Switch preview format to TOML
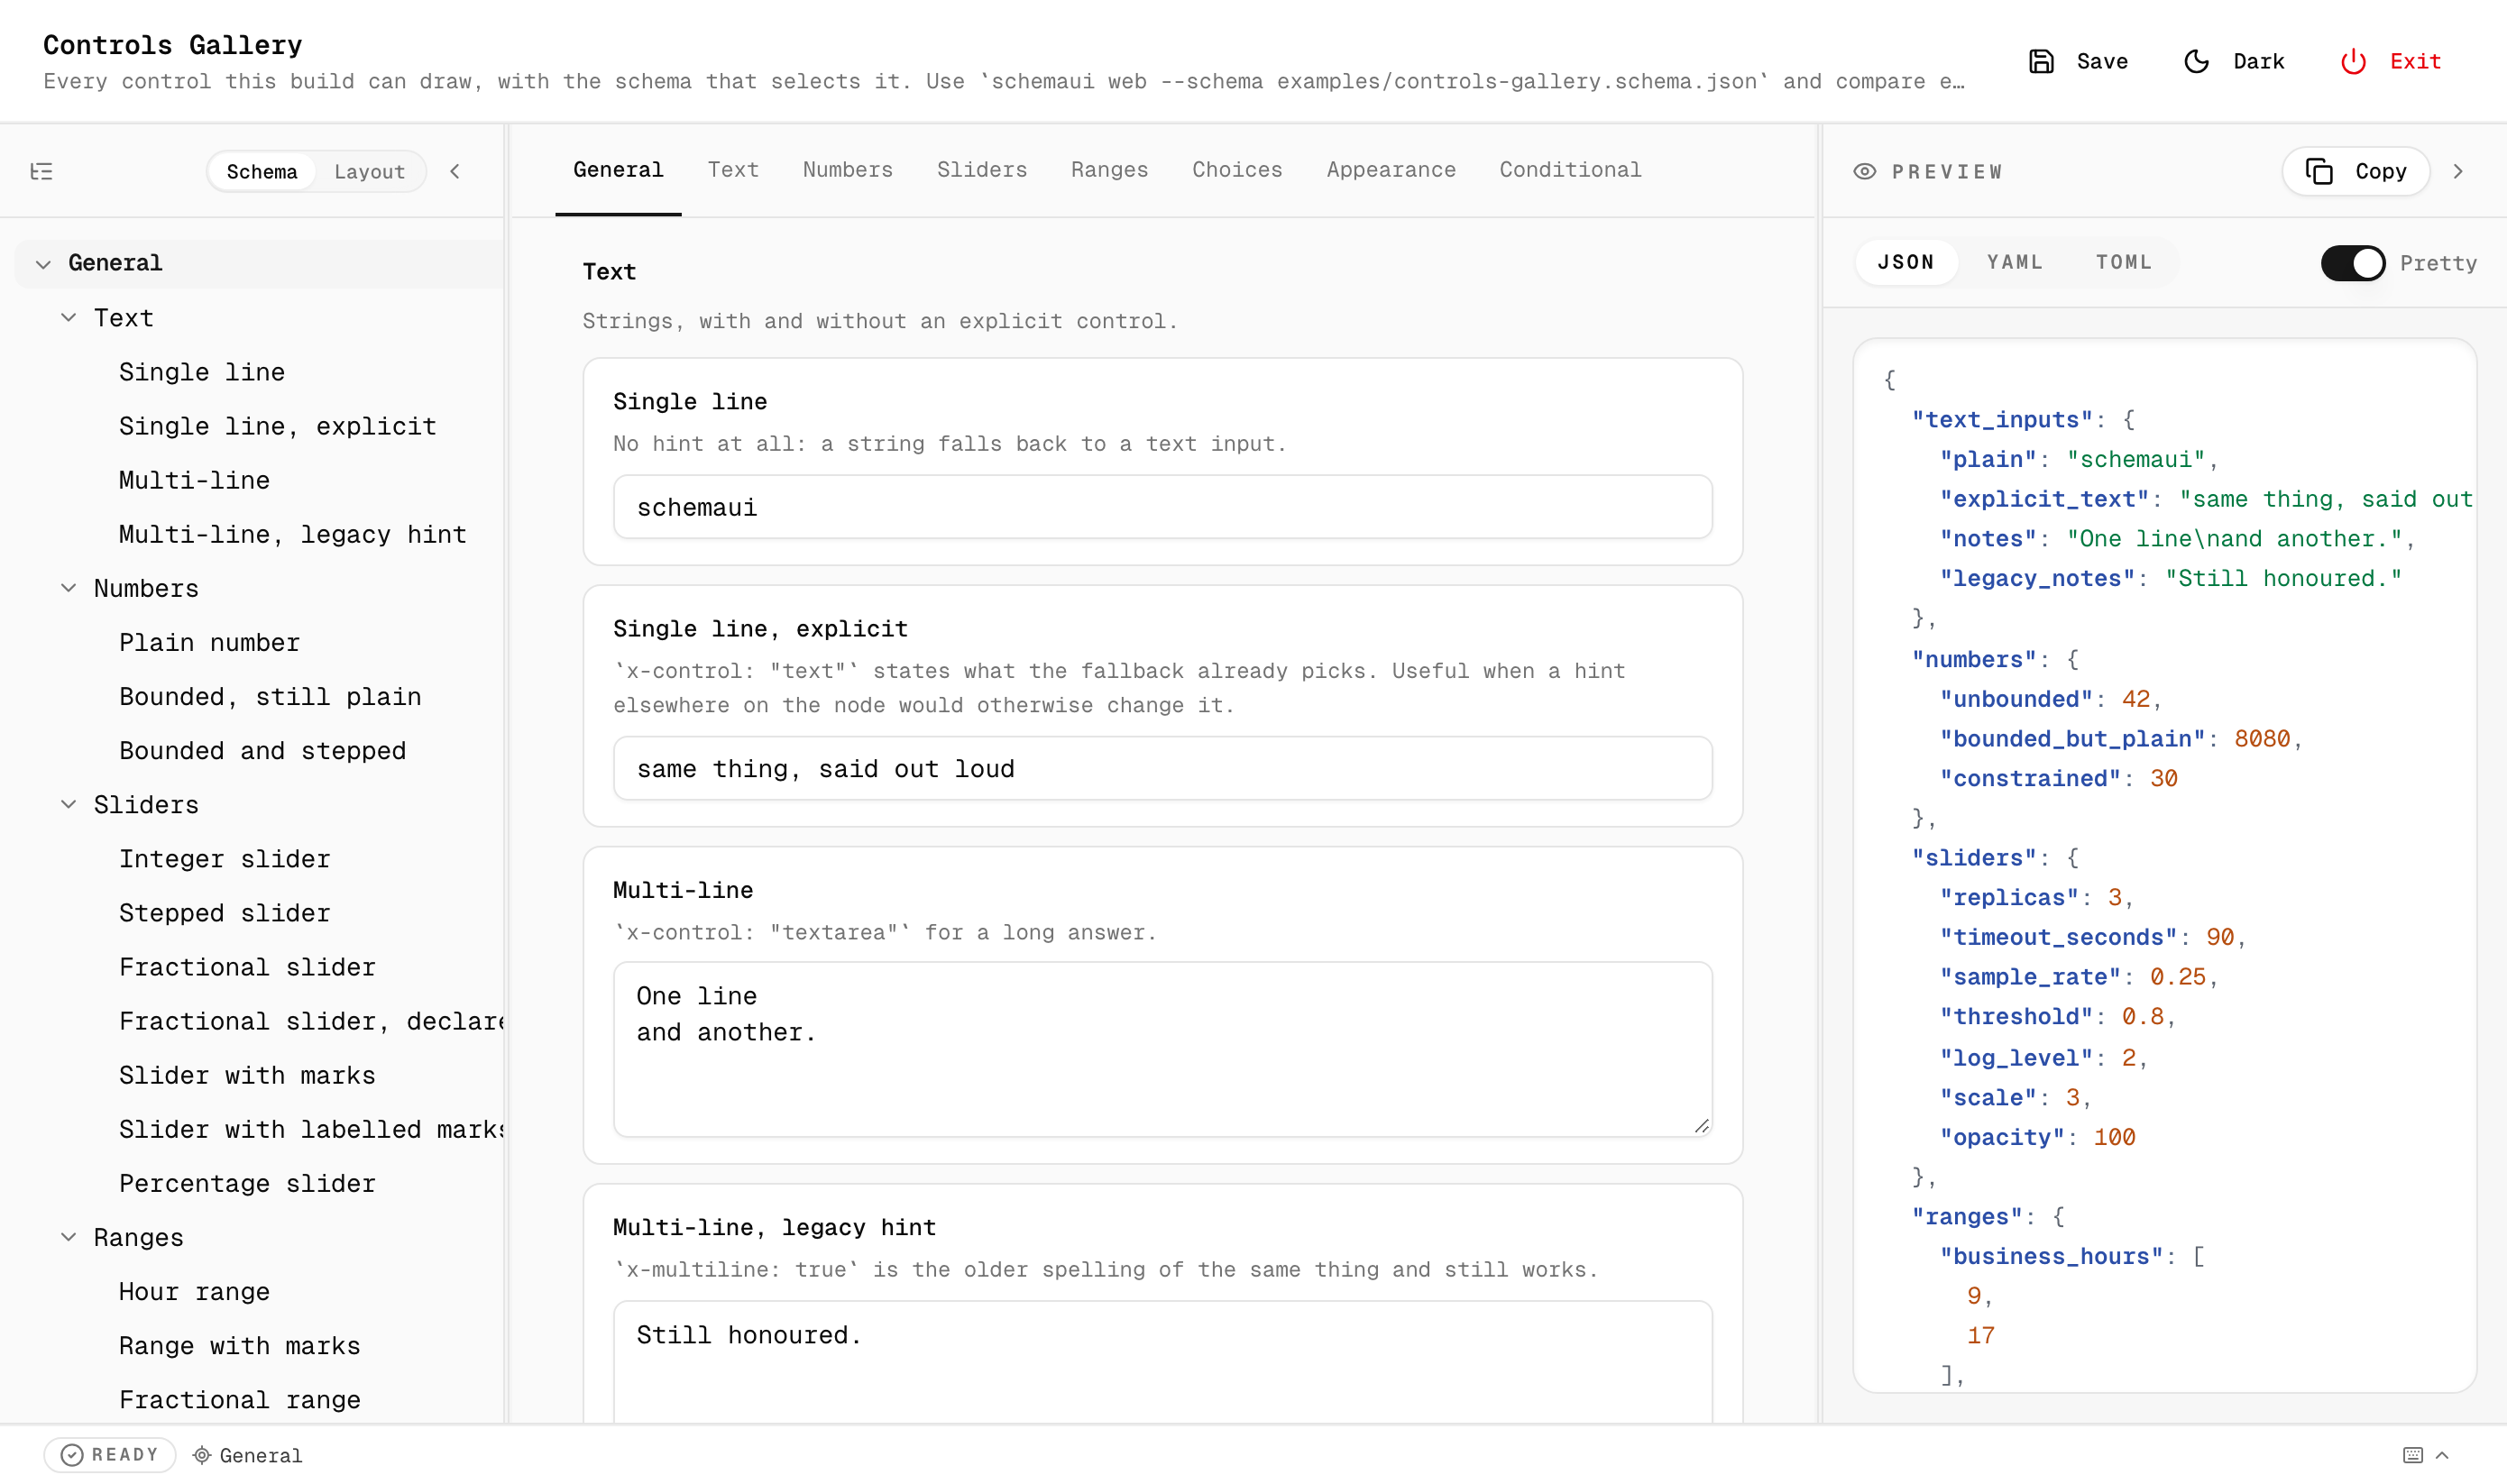Screen dimensions: 2507x1484 point(2123,262)
